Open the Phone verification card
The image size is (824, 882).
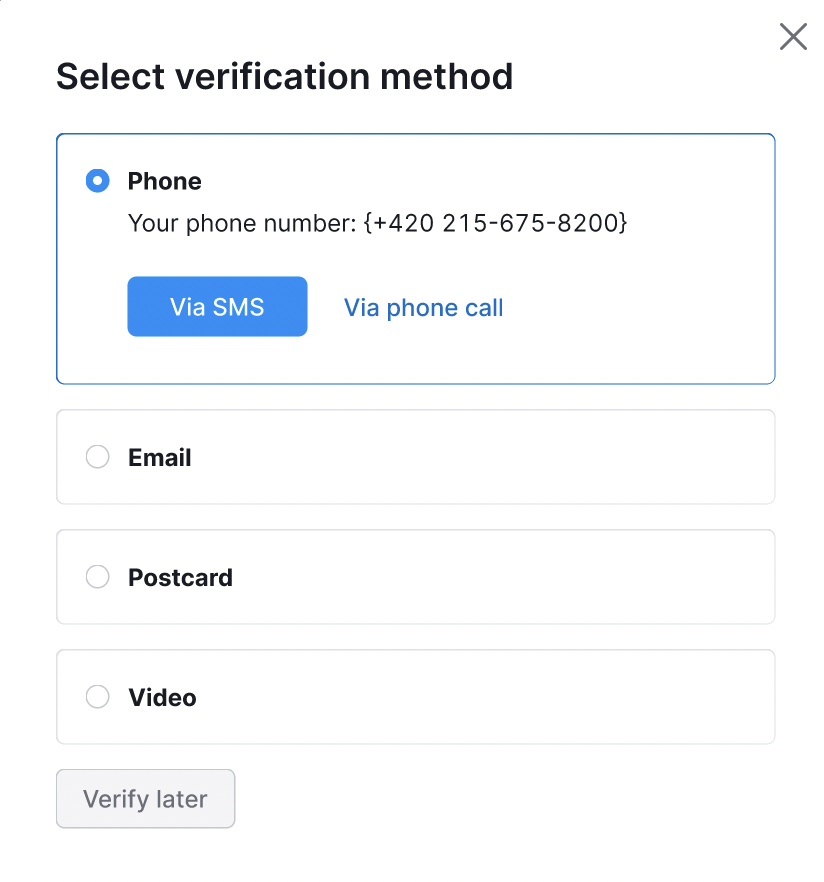pos(416,258)
